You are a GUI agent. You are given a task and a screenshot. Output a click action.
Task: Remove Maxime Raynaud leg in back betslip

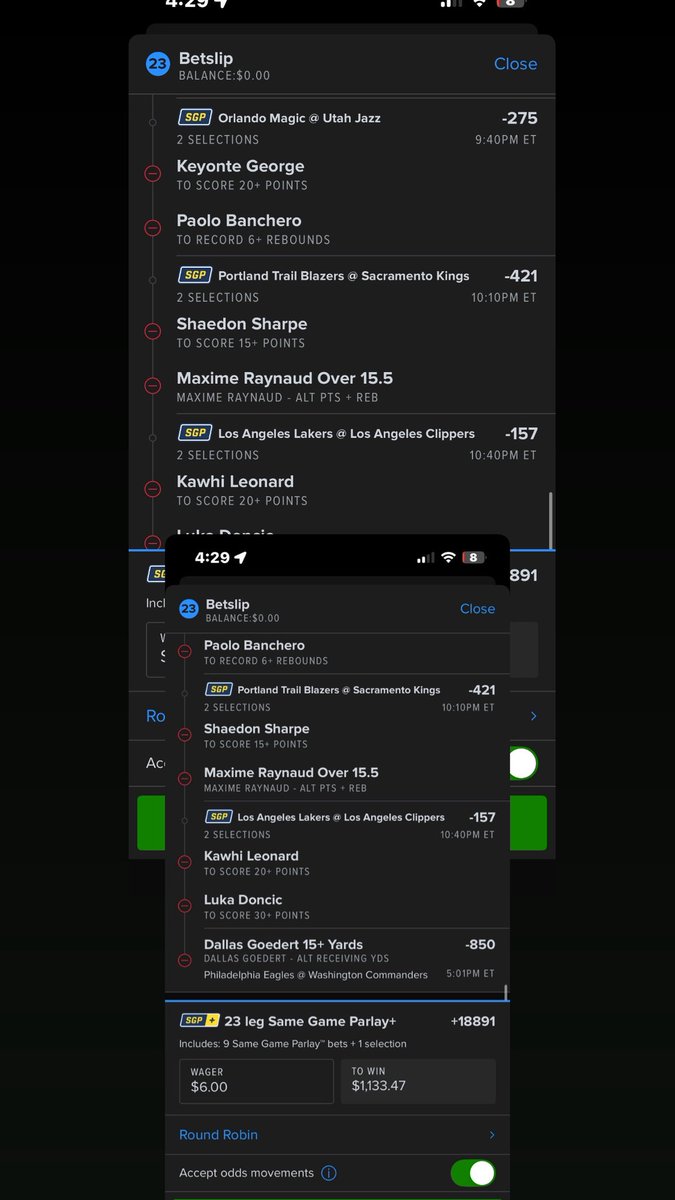click(153, 386)
